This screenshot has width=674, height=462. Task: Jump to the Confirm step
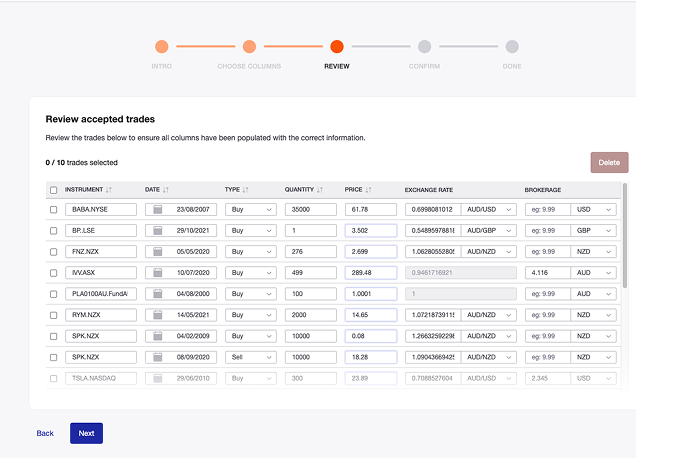point(425,47)
